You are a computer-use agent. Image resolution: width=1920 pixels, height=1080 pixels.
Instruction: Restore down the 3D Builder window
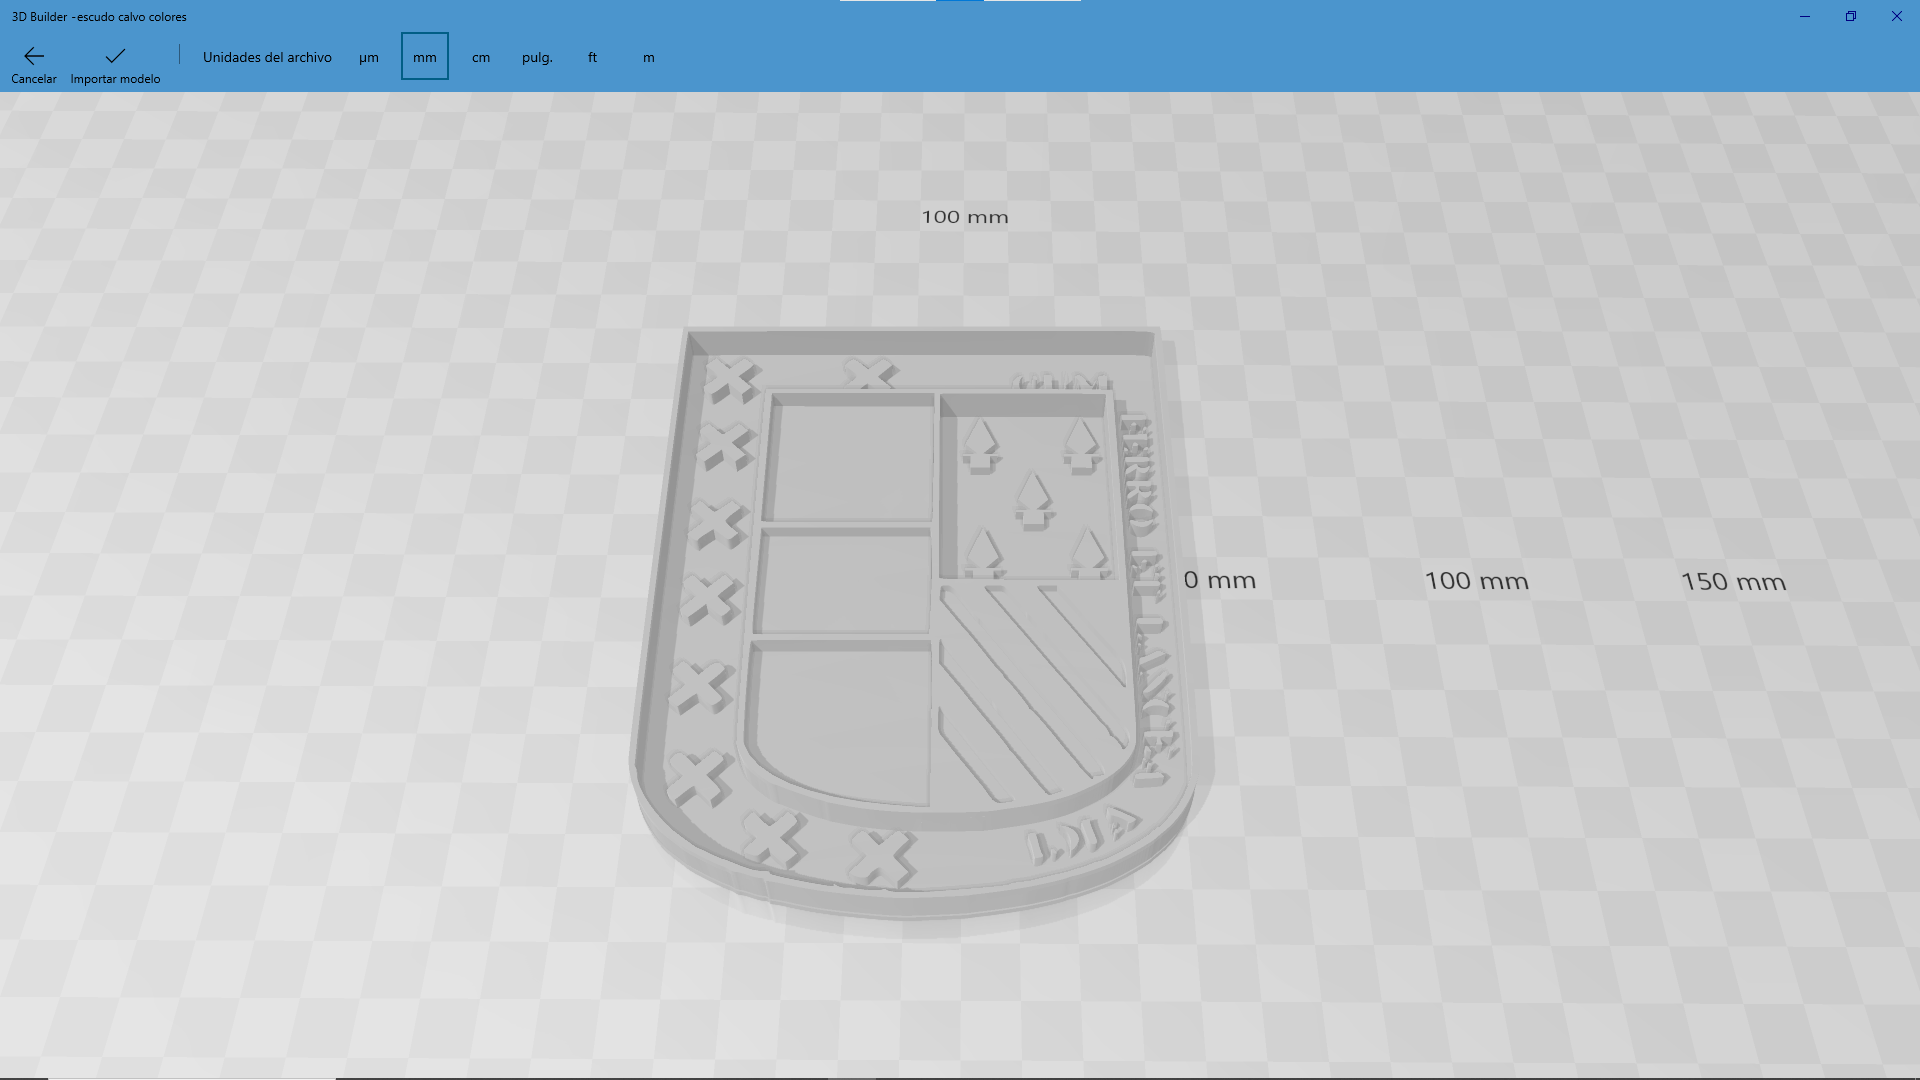click(1851, 16)
